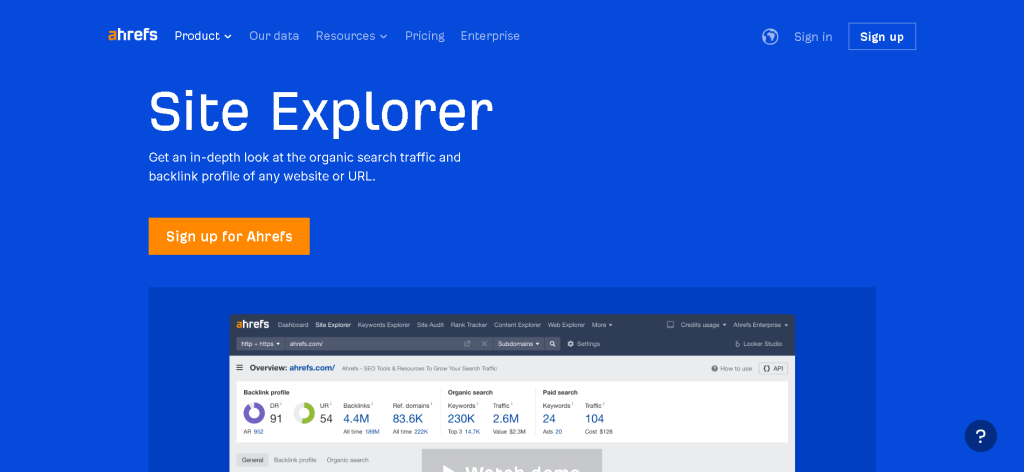This screenshot has height=472, width=1024.
Task: Select Keywords Explorer in demo preview
Action: pyautogui.click(x=384, y=324)
